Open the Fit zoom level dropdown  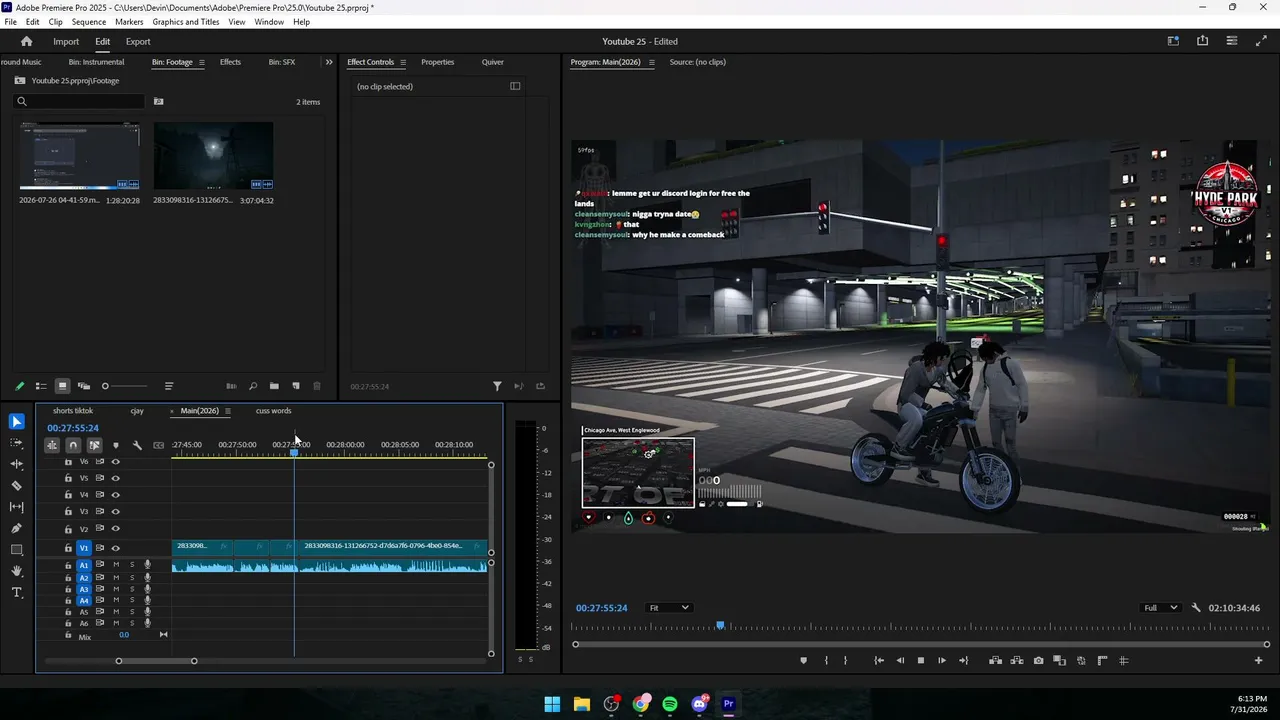click(669, 608)
